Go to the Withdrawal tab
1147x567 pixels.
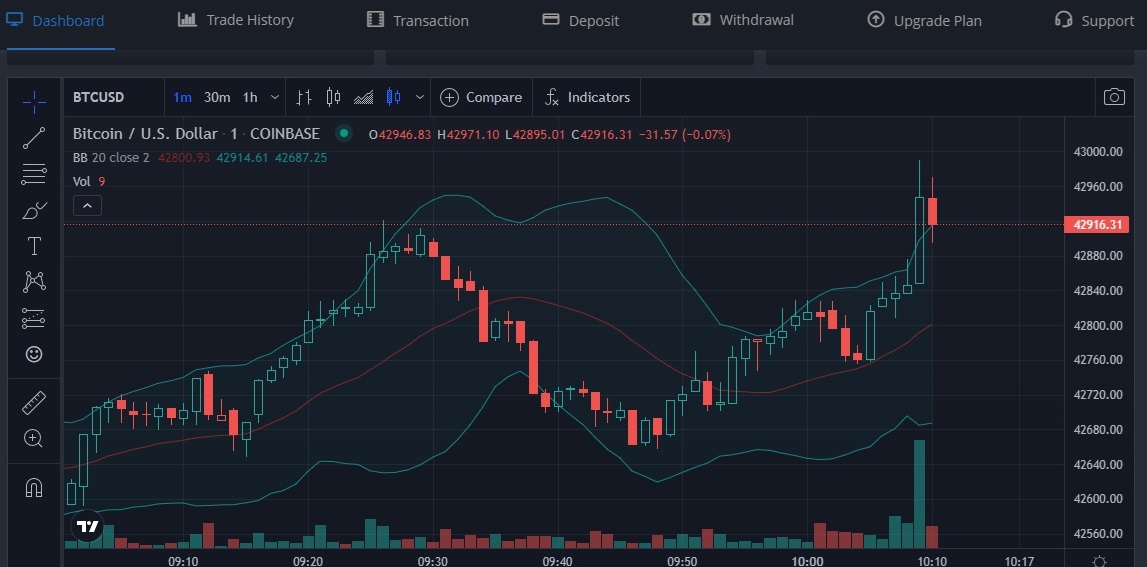click(x=743, y=20)
